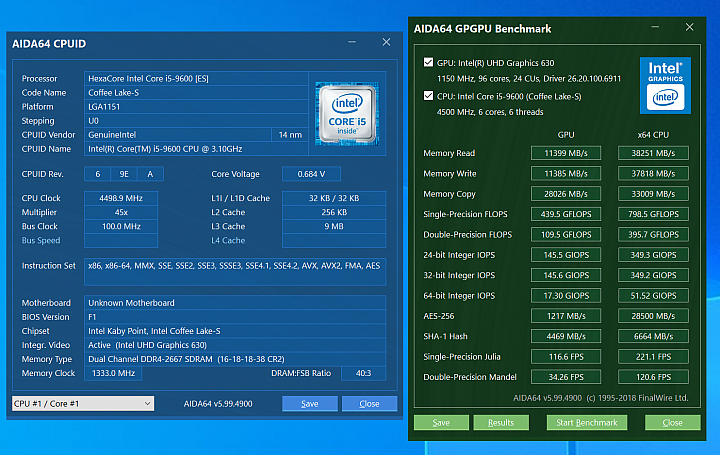
Task: Click the L2 Cache 256 KB value
Action: coord(334,213)
